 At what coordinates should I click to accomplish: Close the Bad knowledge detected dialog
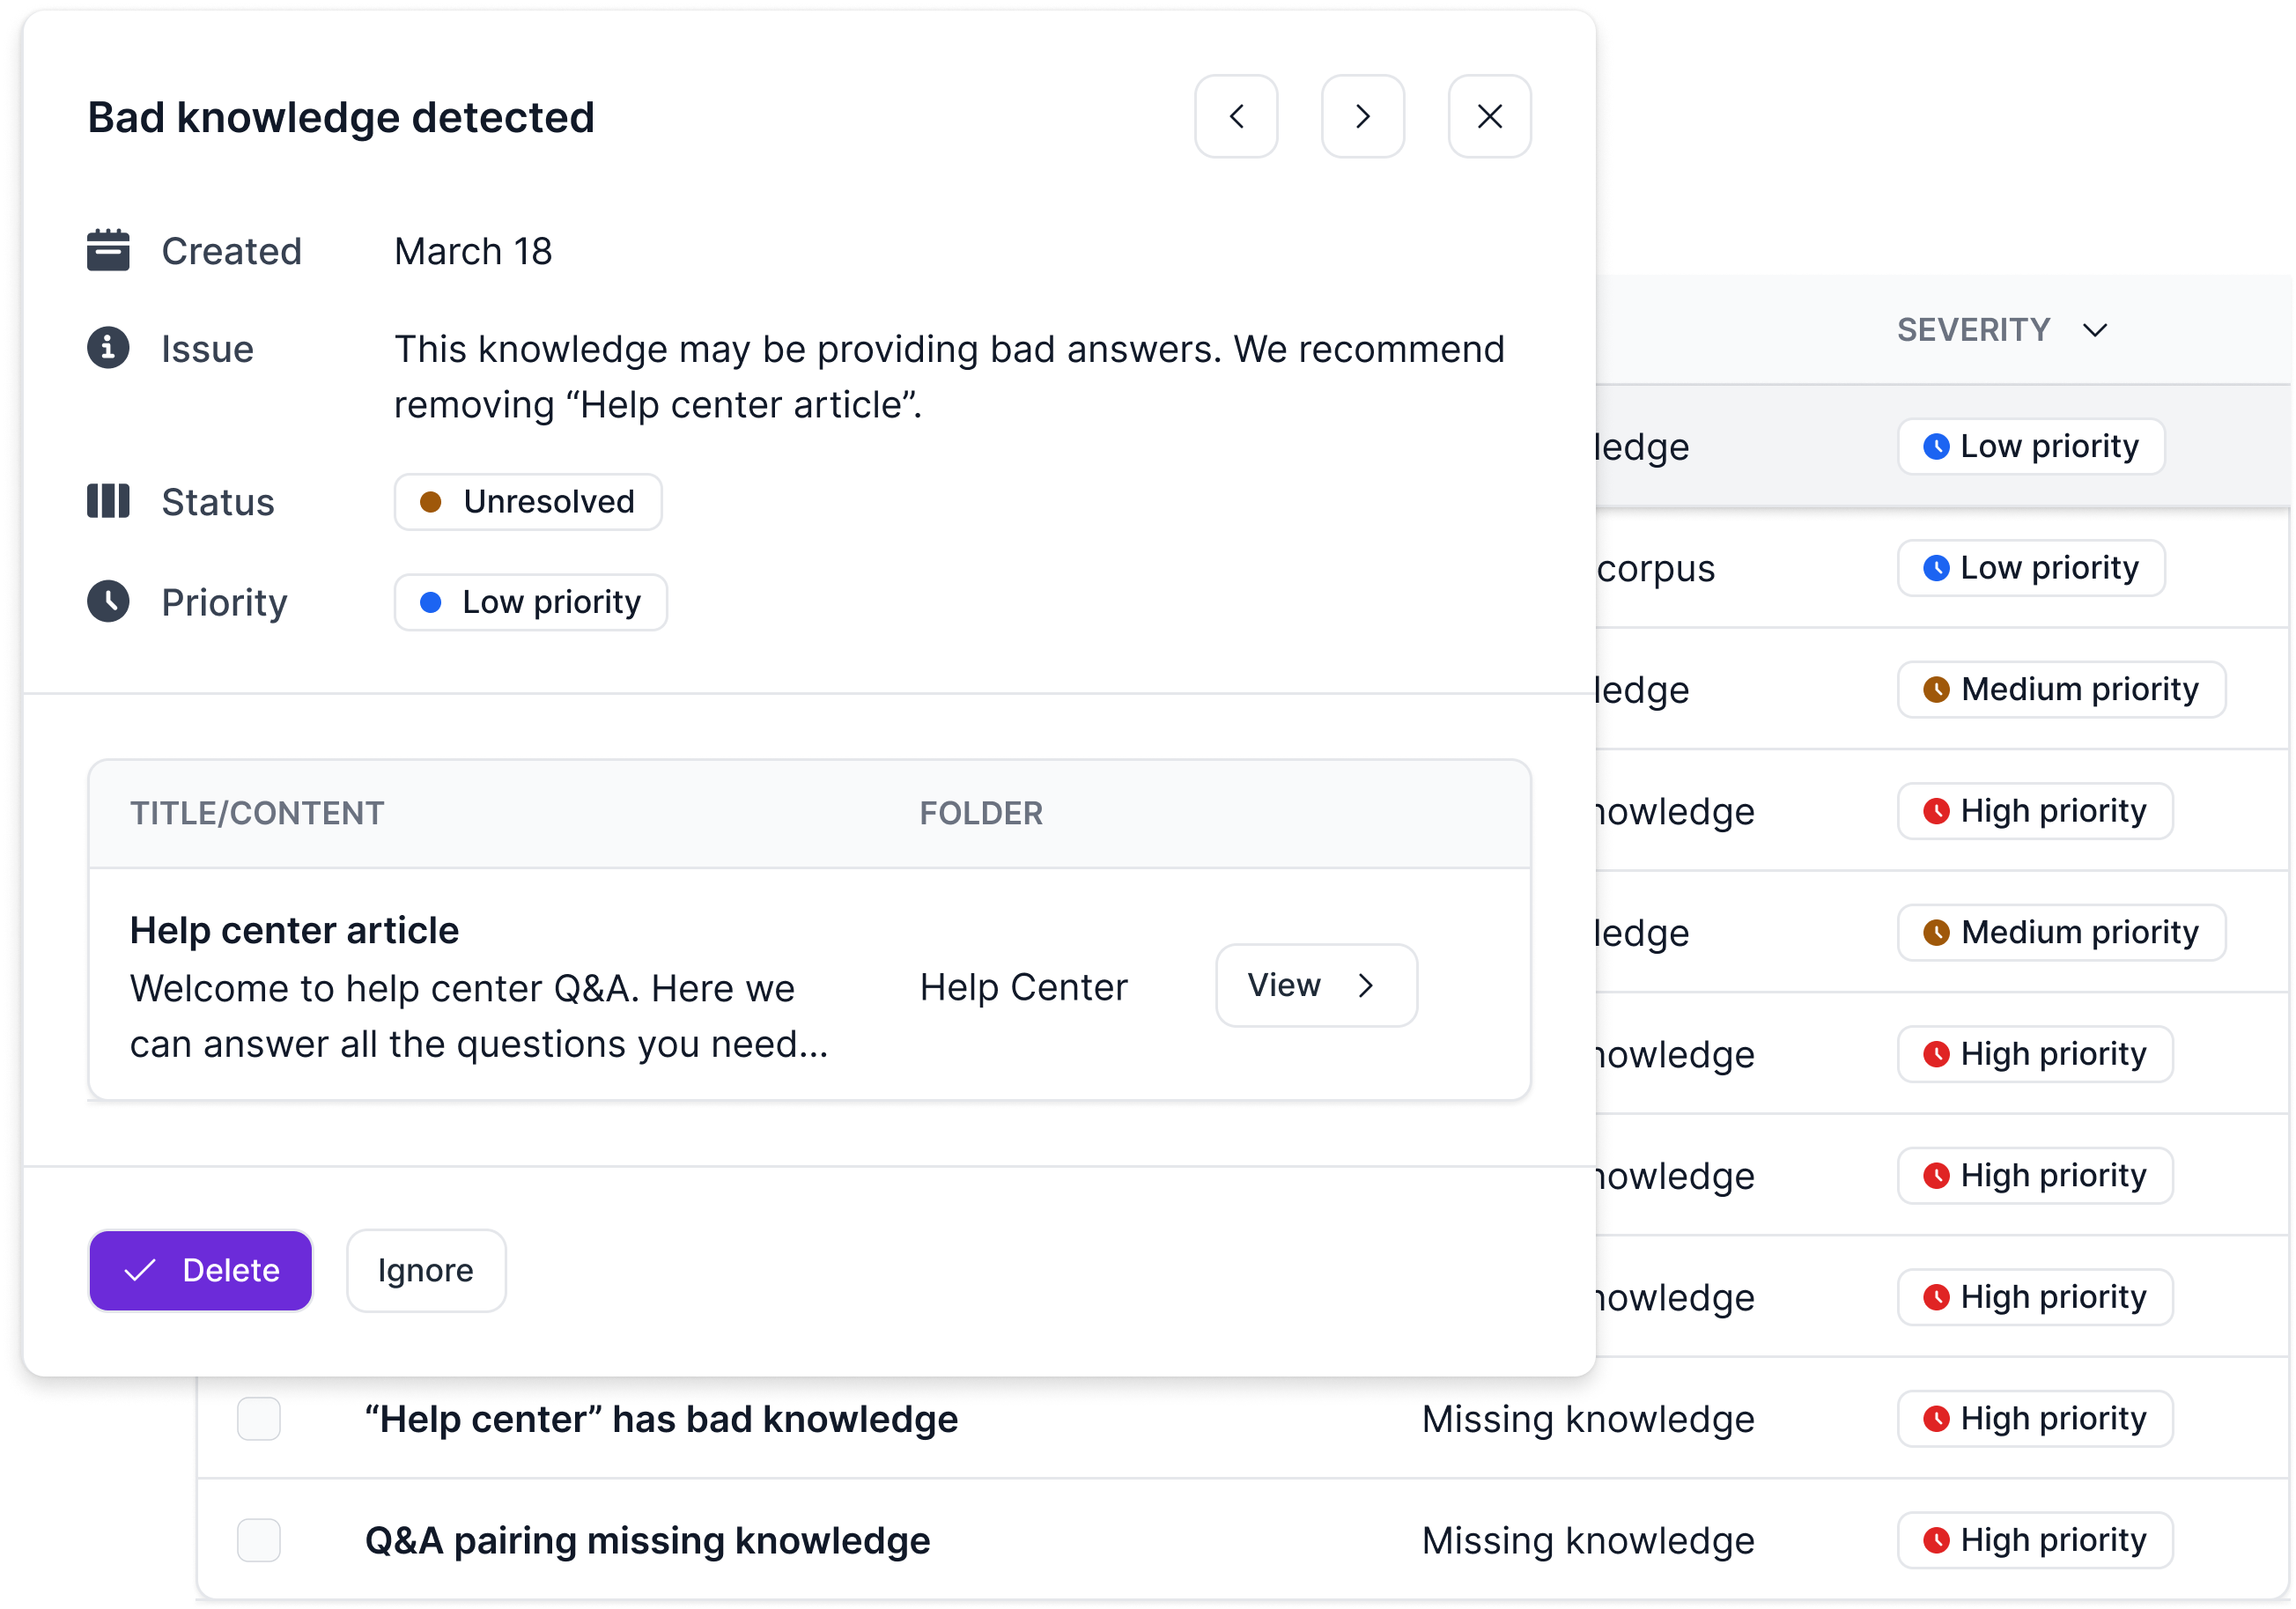pyautogui.click(x=1489, y=116)
